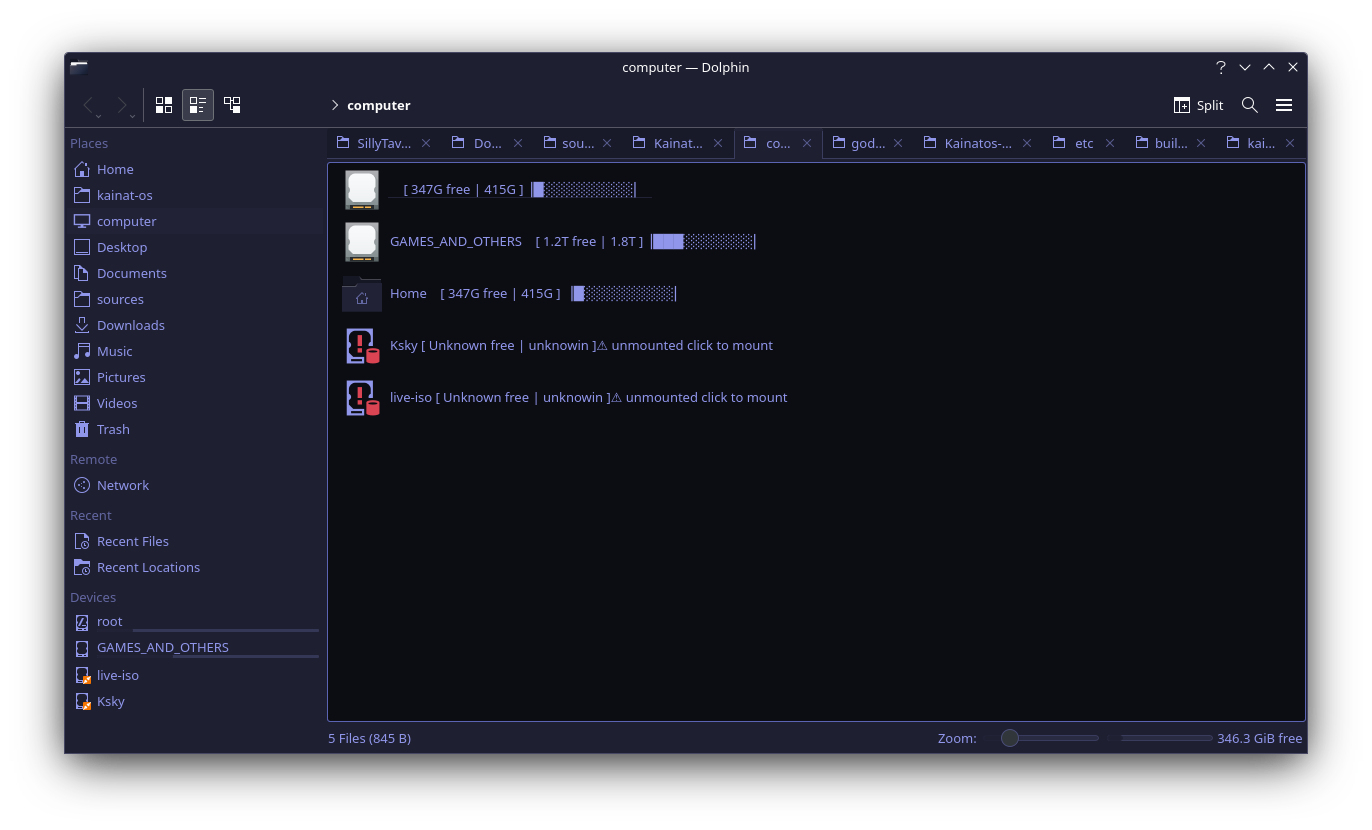Close the active co... tab
The width and height of the screenshot is (1372, 830).
[805, 143]
